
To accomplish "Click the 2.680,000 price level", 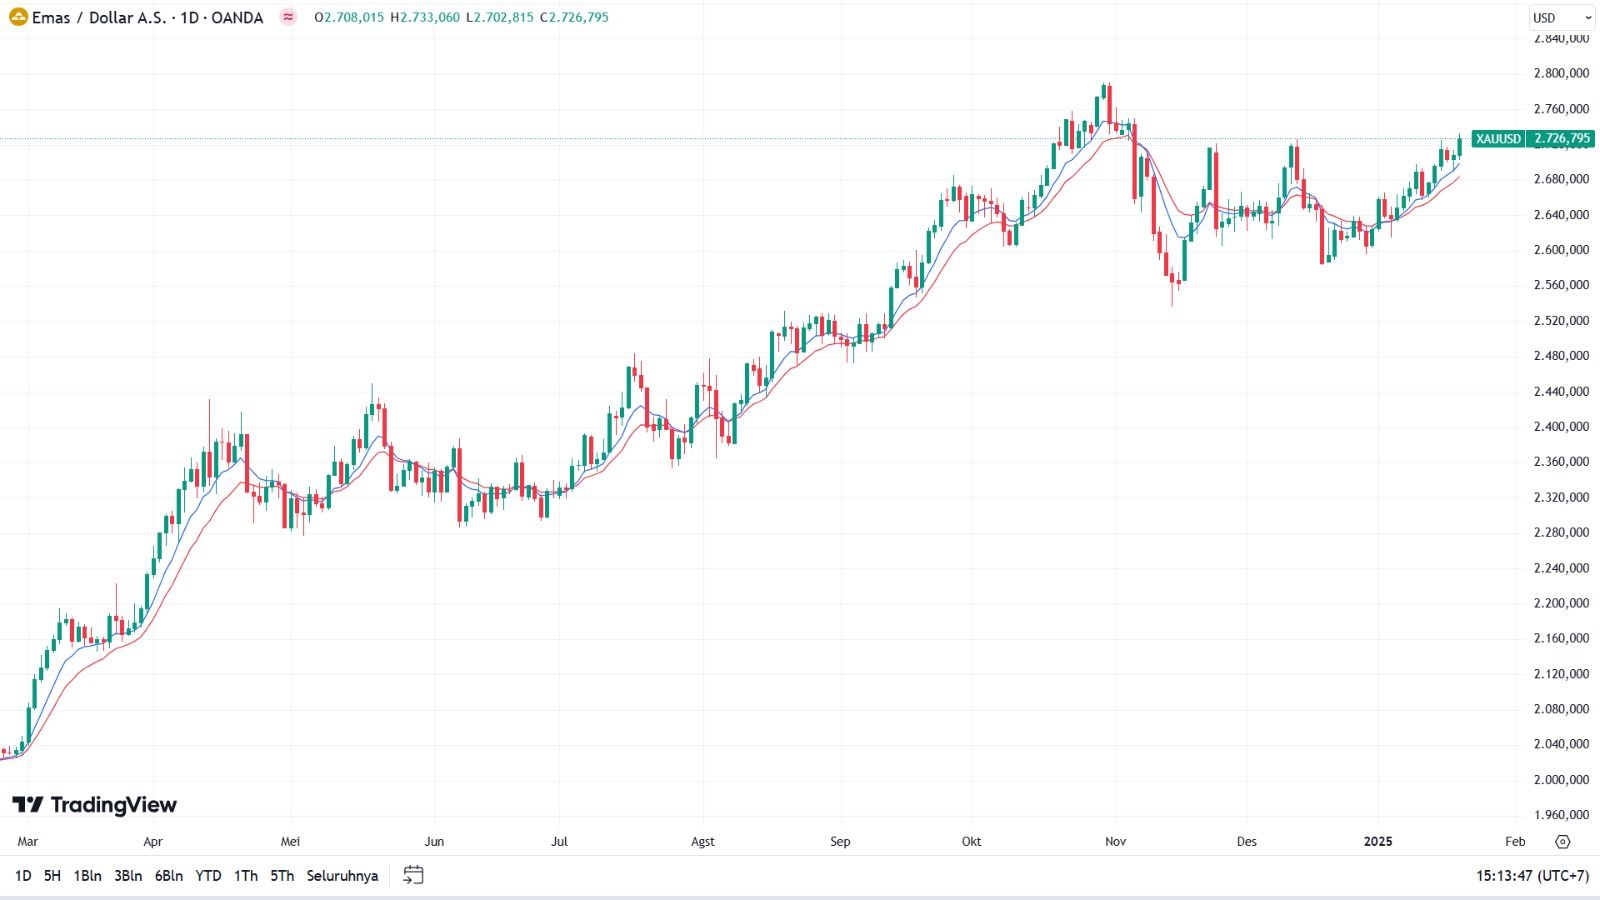I will [x=1561, y=179].
